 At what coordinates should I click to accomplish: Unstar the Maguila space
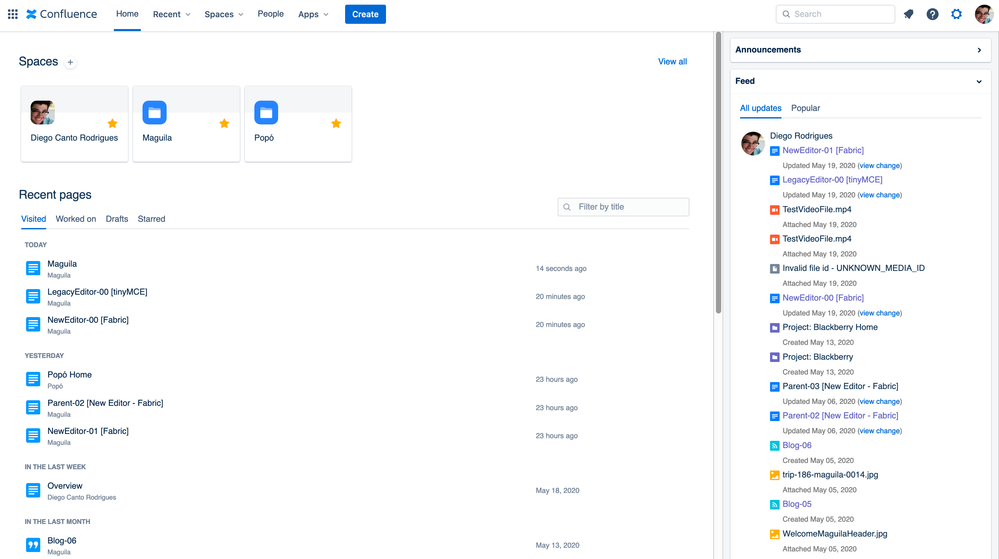point(224,123)
